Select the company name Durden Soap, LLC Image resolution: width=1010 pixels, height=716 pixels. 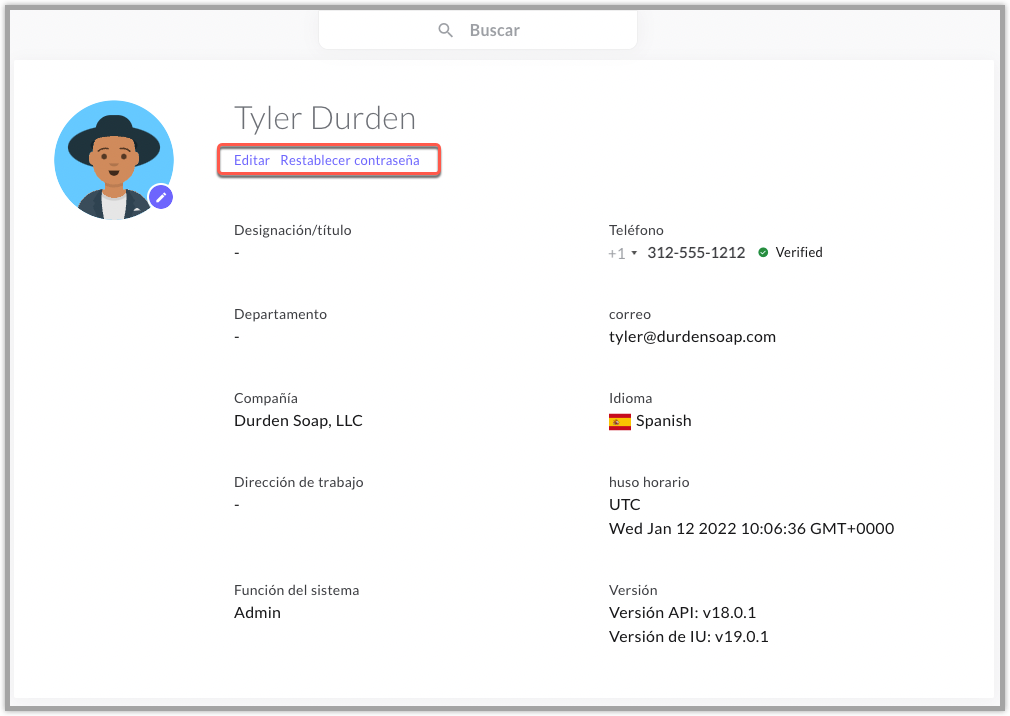pos(298,420)
